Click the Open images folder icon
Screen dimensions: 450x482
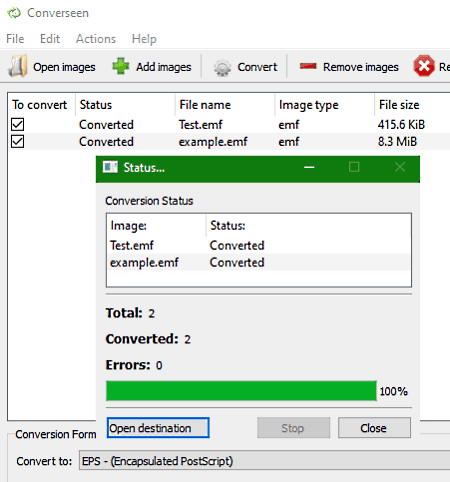(x=18, y=66)
